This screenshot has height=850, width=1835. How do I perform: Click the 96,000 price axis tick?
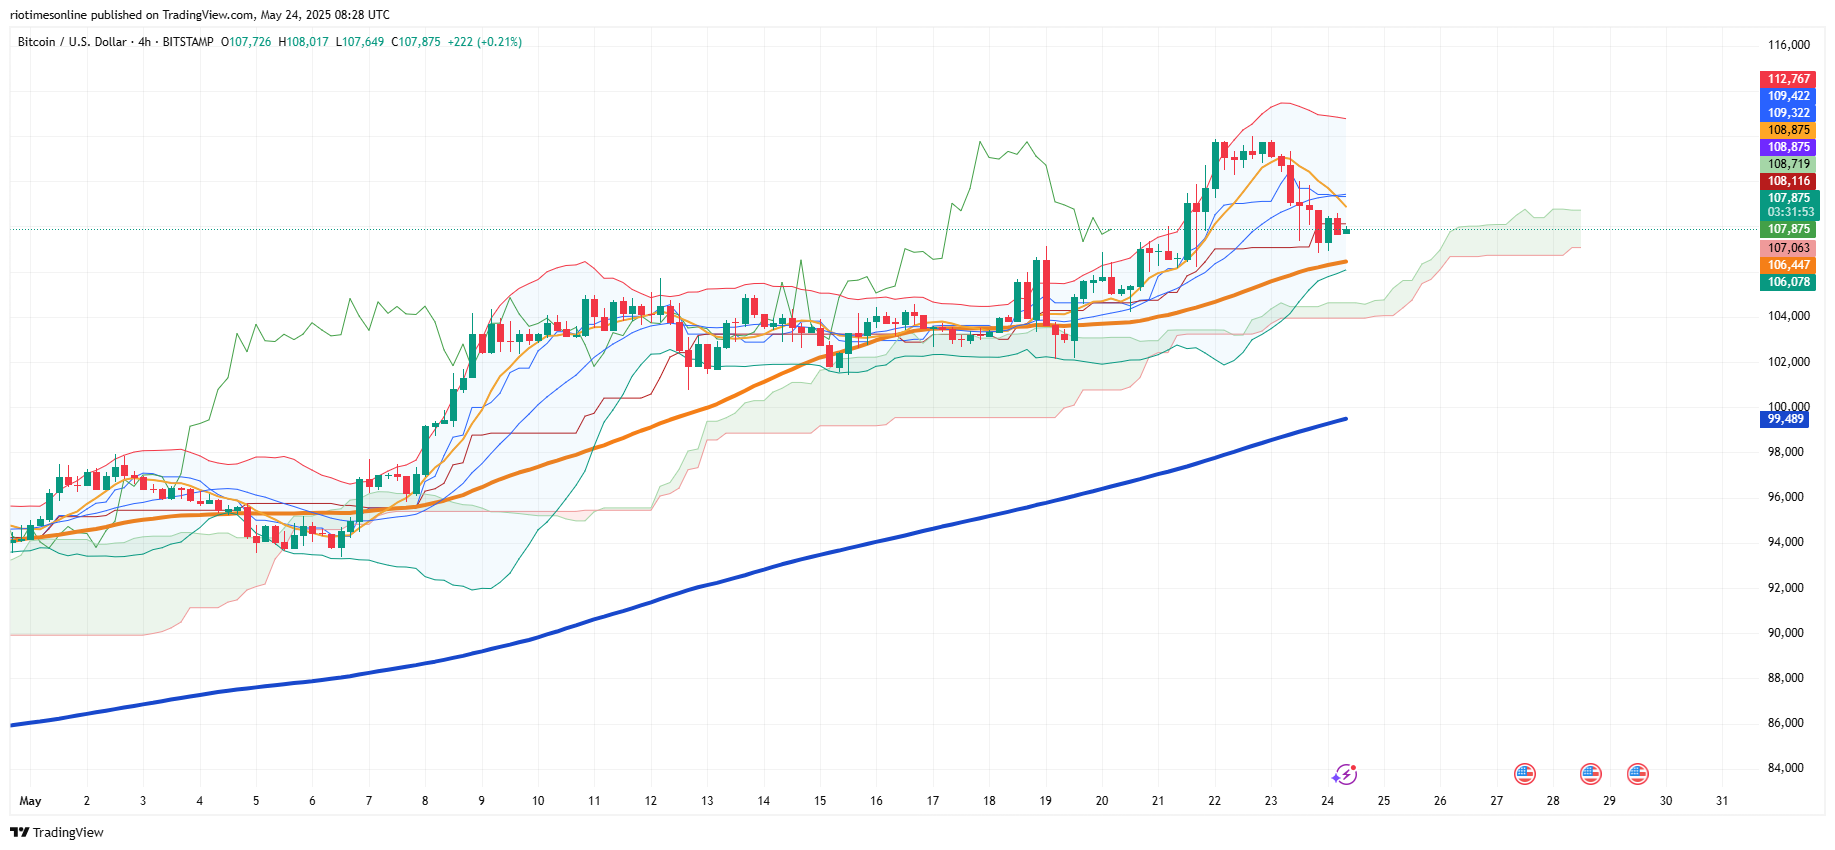point(1786,497)
